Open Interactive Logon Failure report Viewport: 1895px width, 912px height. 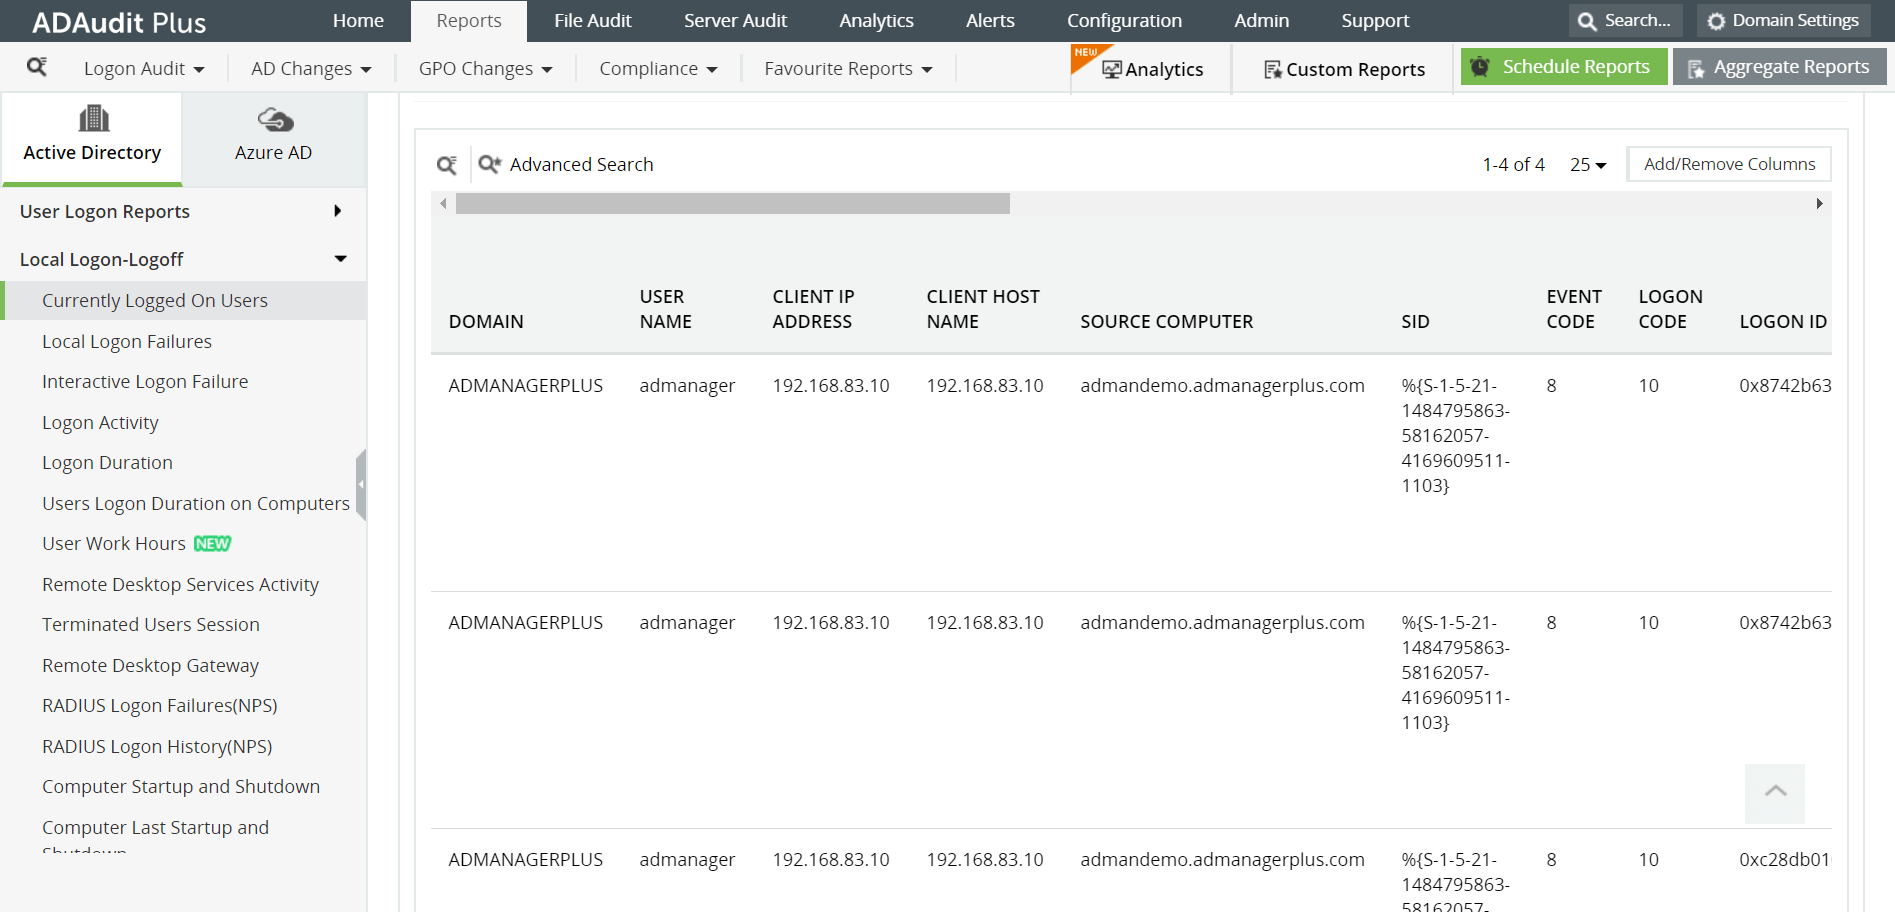click(x=145, y=382)
